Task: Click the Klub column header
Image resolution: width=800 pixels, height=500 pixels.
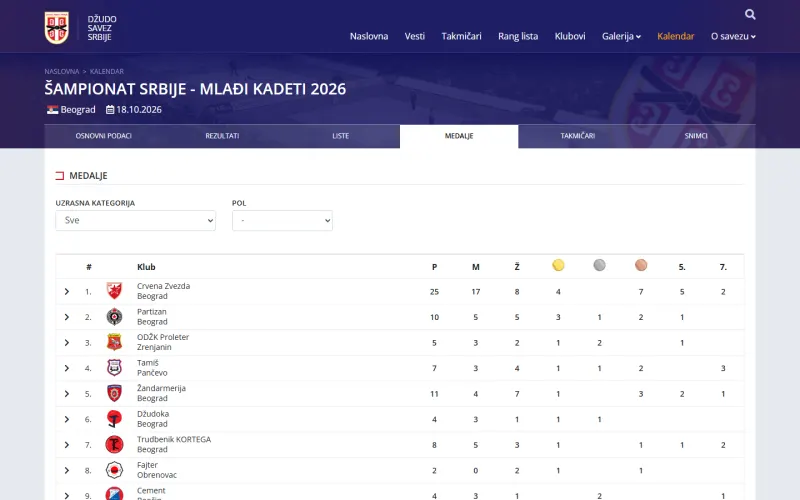Action: [x=146, y=267]
